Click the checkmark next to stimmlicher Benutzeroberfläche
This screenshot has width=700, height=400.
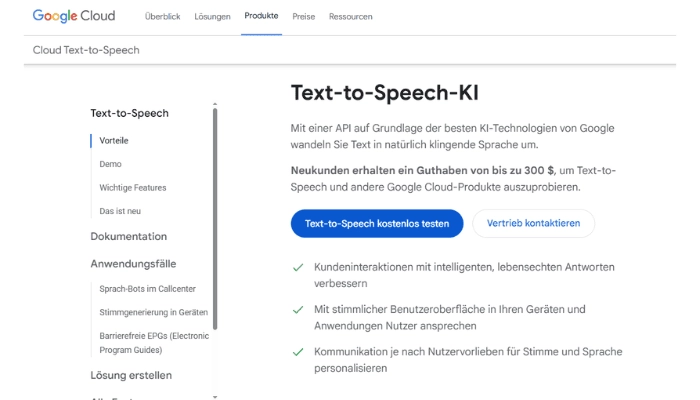(x=297, y=310)
